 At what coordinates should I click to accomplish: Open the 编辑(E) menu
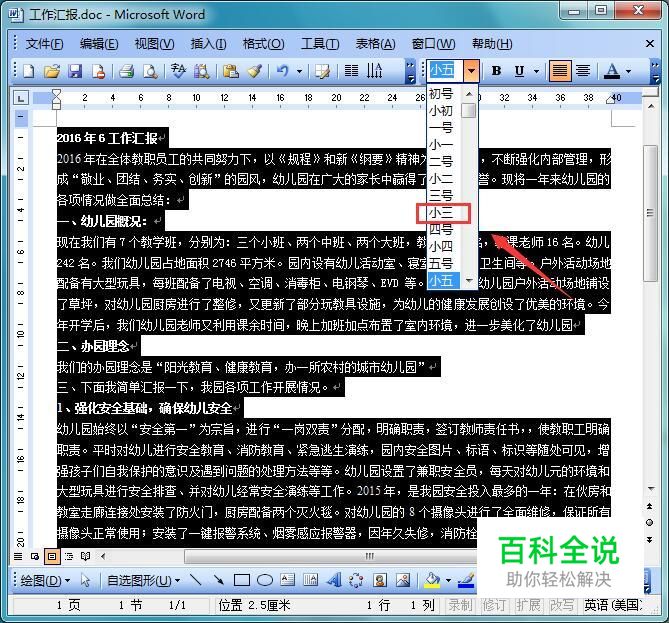[99, 44]
